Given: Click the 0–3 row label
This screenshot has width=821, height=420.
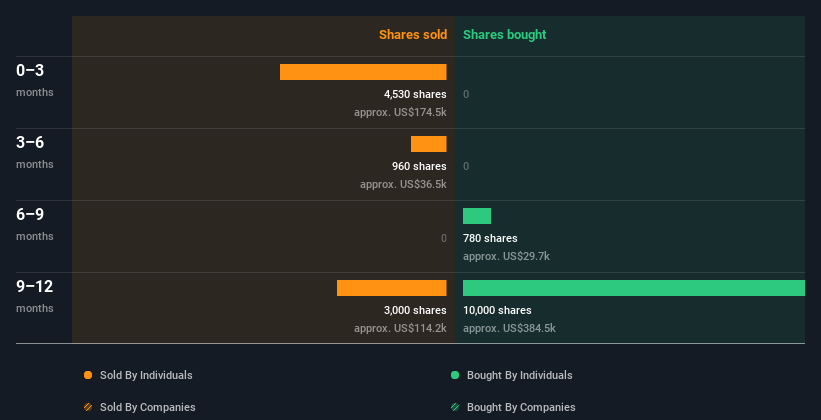Looking at the screenshot, I should click(30, 70).
